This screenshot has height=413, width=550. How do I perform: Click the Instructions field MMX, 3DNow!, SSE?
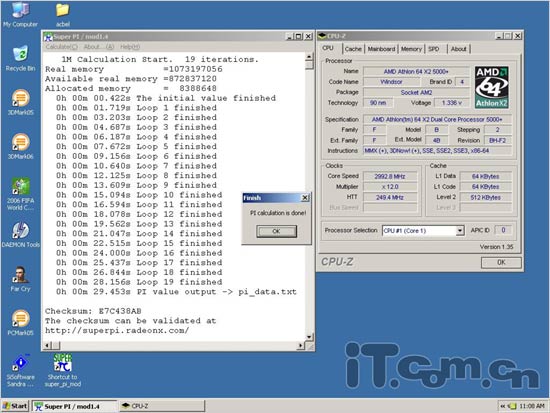pos(437,151)
